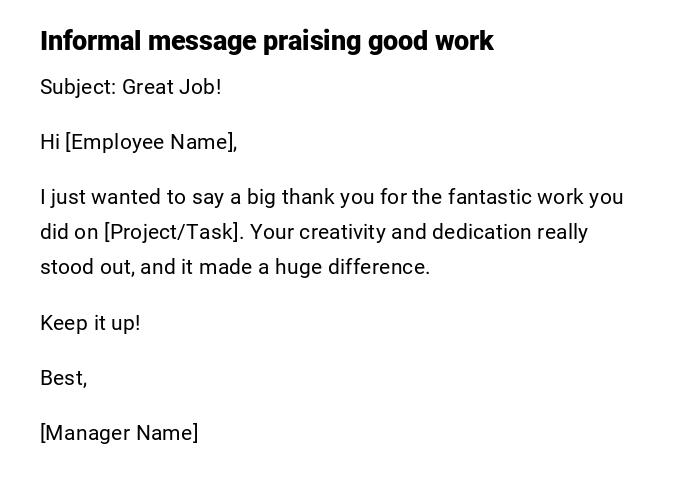Viewport: 700px width, 495px height.
Task: Click the [Employee Name] placeholder
Action: point(151,142)
